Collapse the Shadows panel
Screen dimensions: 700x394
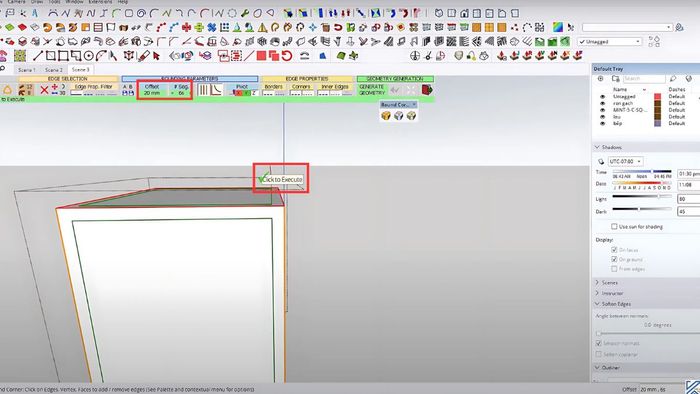[x=597, y=147]
